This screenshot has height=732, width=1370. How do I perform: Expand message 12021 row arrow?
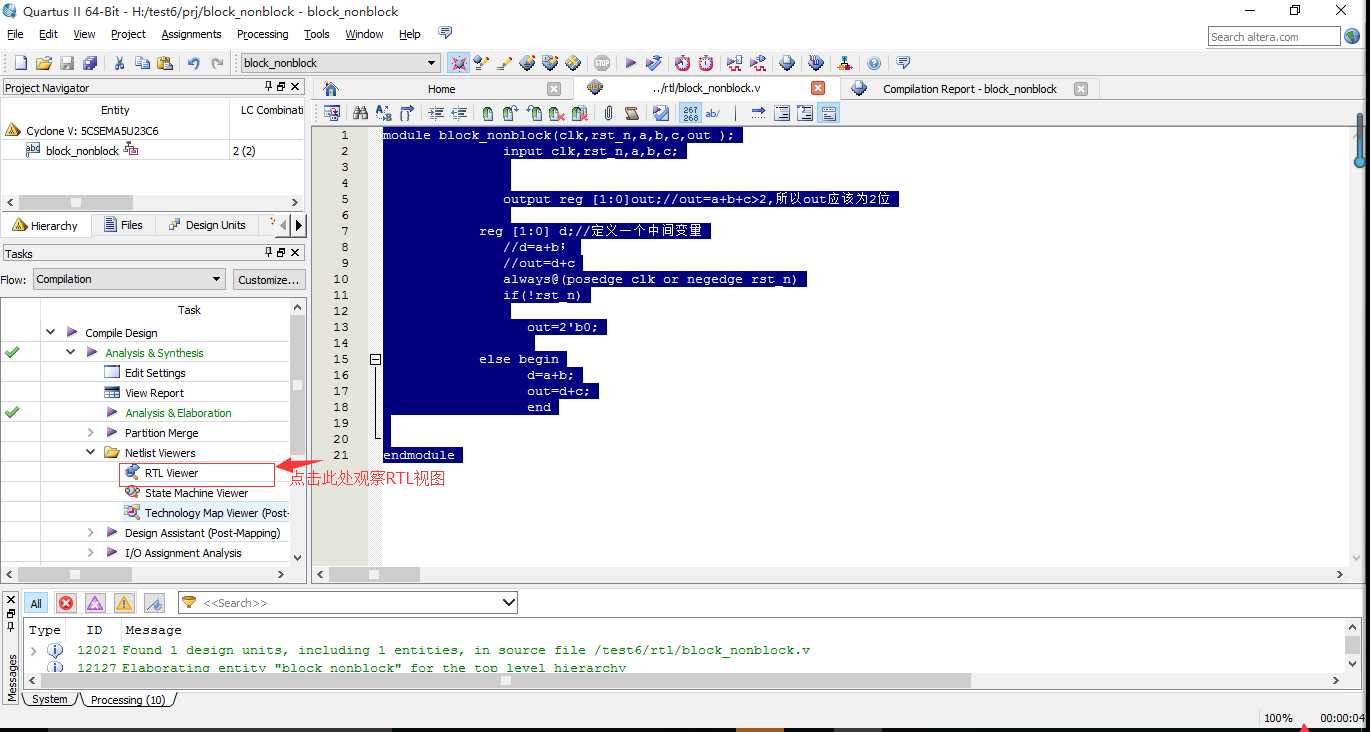click(x=34, y=650)
